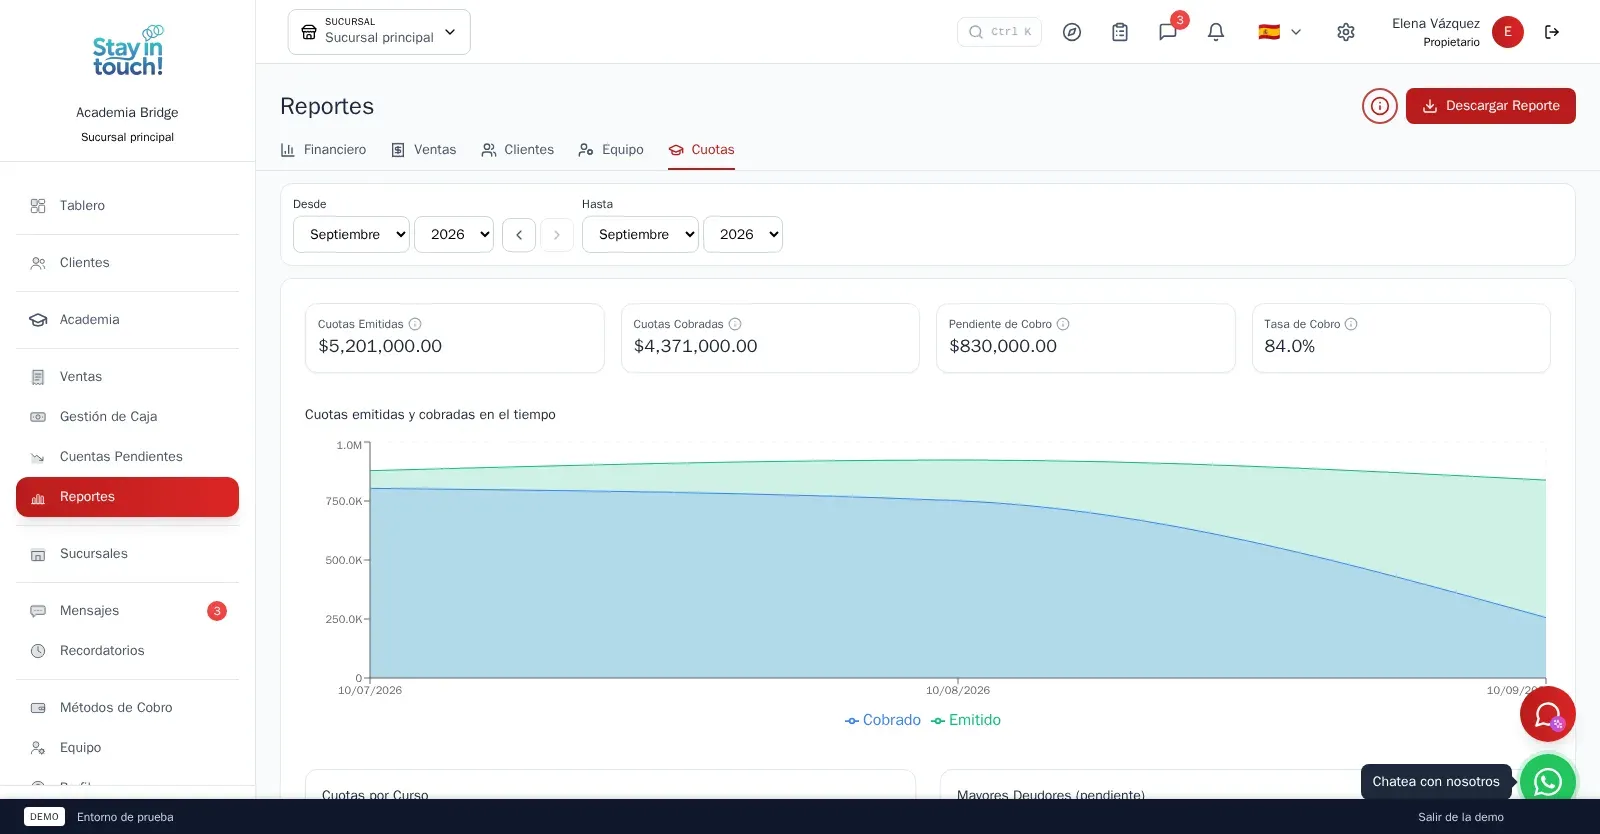Viewport: 1600px width, 834px height.
Task: Toggle the Cobrado series in legend
Action: click(x=883, y=720)
